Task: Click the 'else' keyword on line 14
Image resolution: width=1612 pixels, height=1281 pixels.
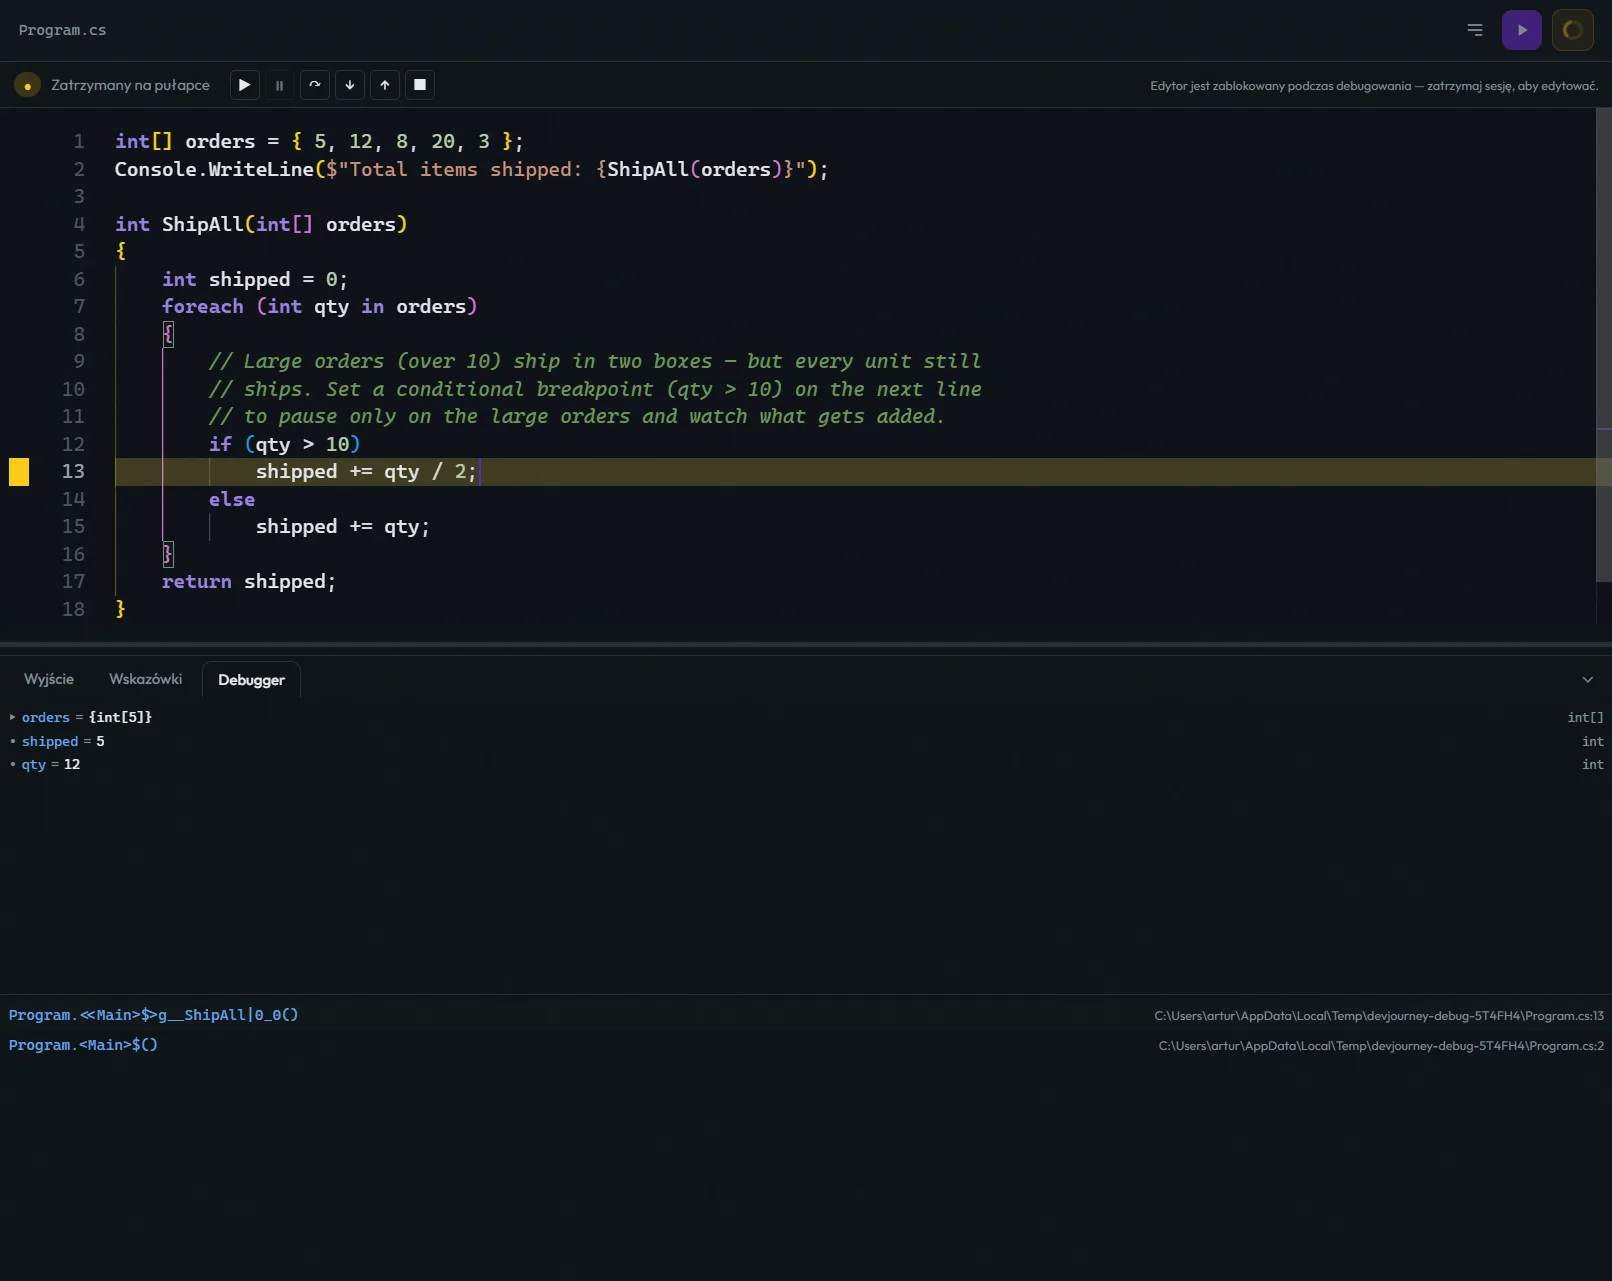Action: 232,499
